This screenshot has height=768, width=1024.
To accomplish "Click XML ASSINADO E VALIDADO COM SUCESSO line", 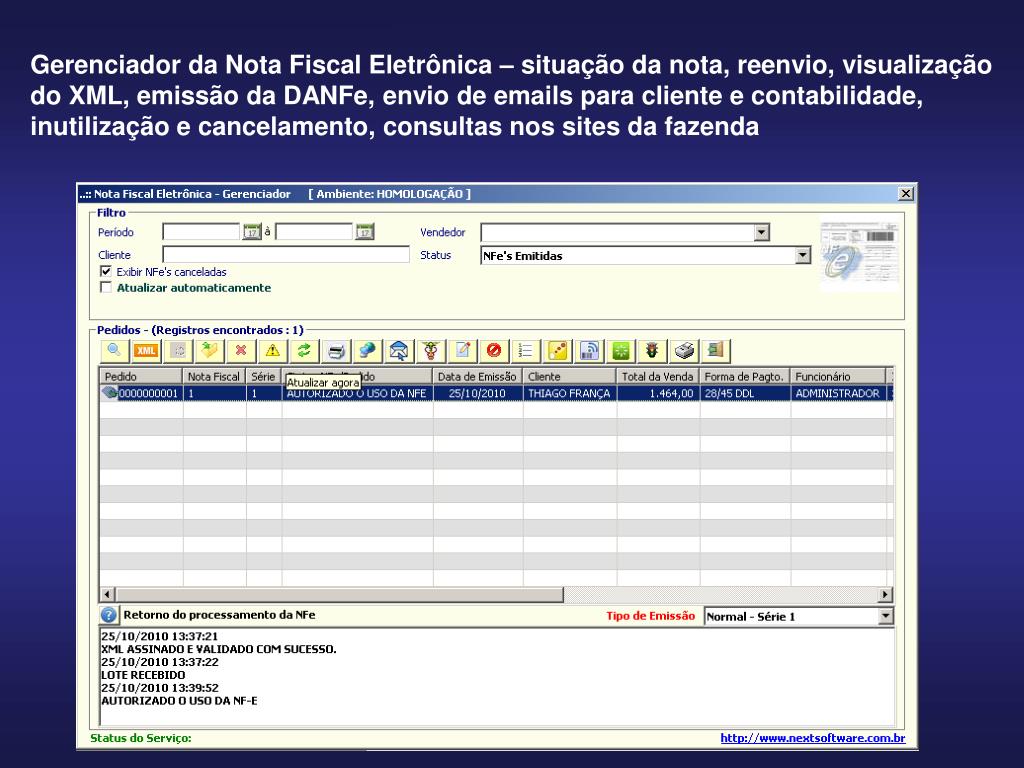I will (219, 649).
